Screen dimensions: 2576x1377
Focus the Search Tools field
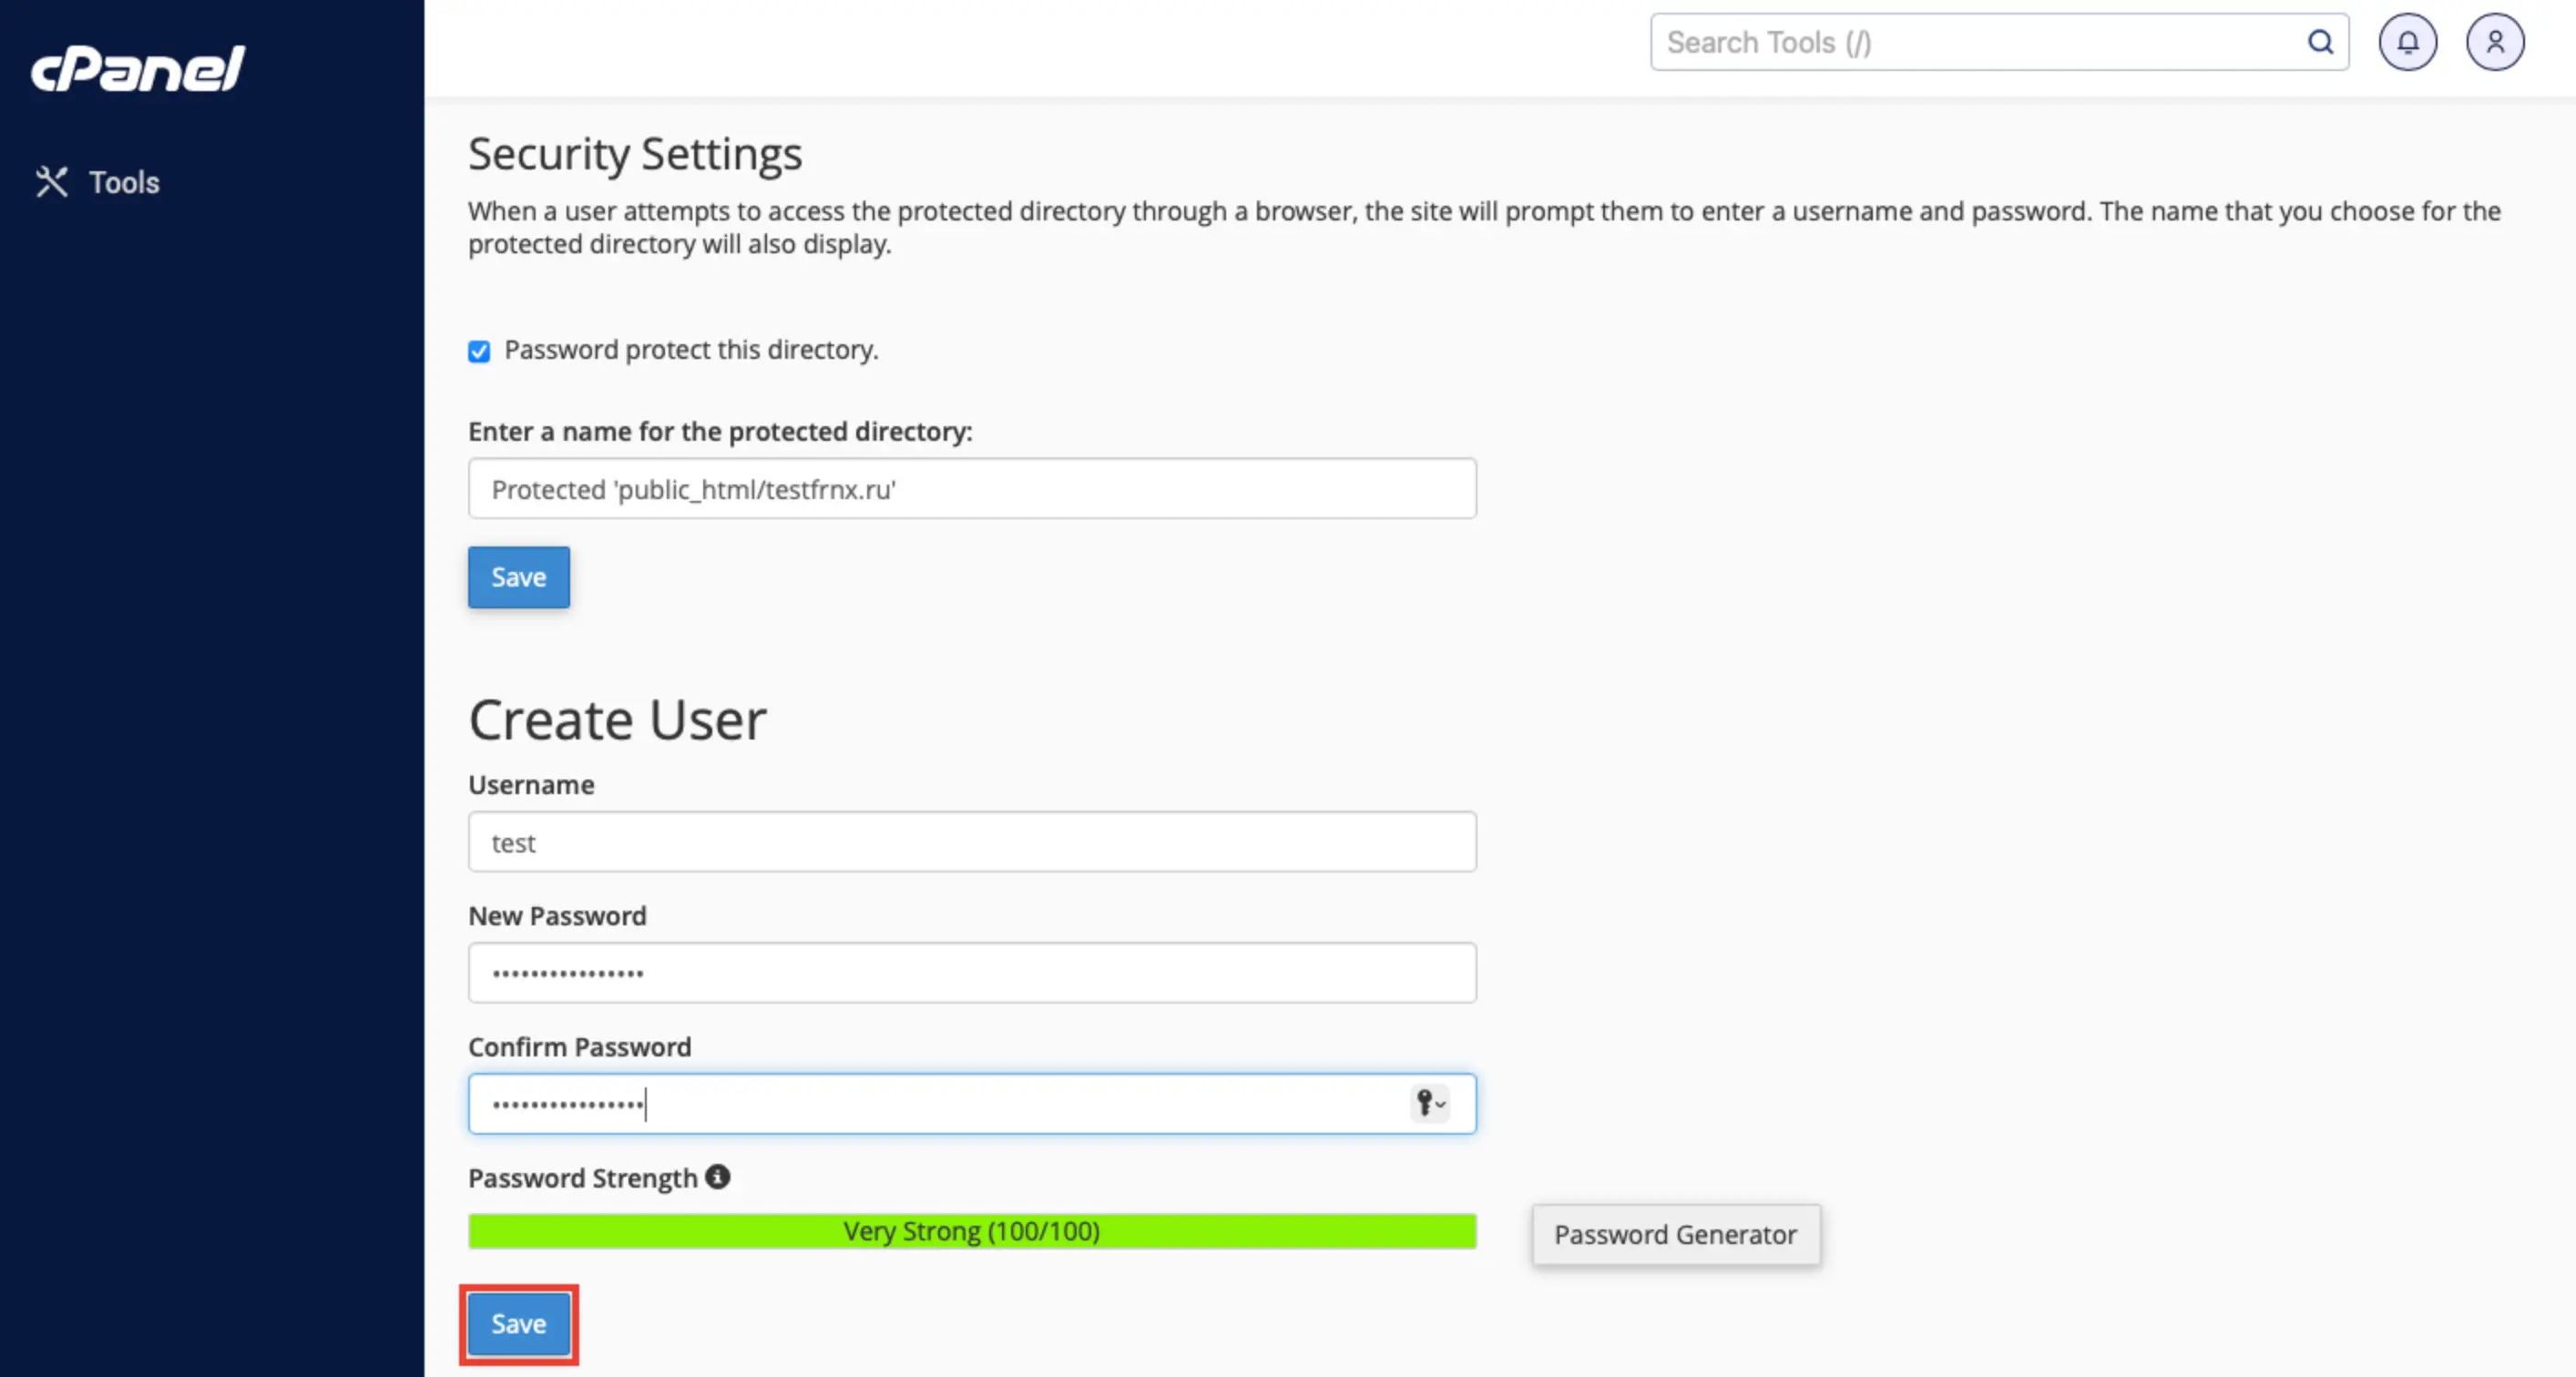coord(1980,42)
